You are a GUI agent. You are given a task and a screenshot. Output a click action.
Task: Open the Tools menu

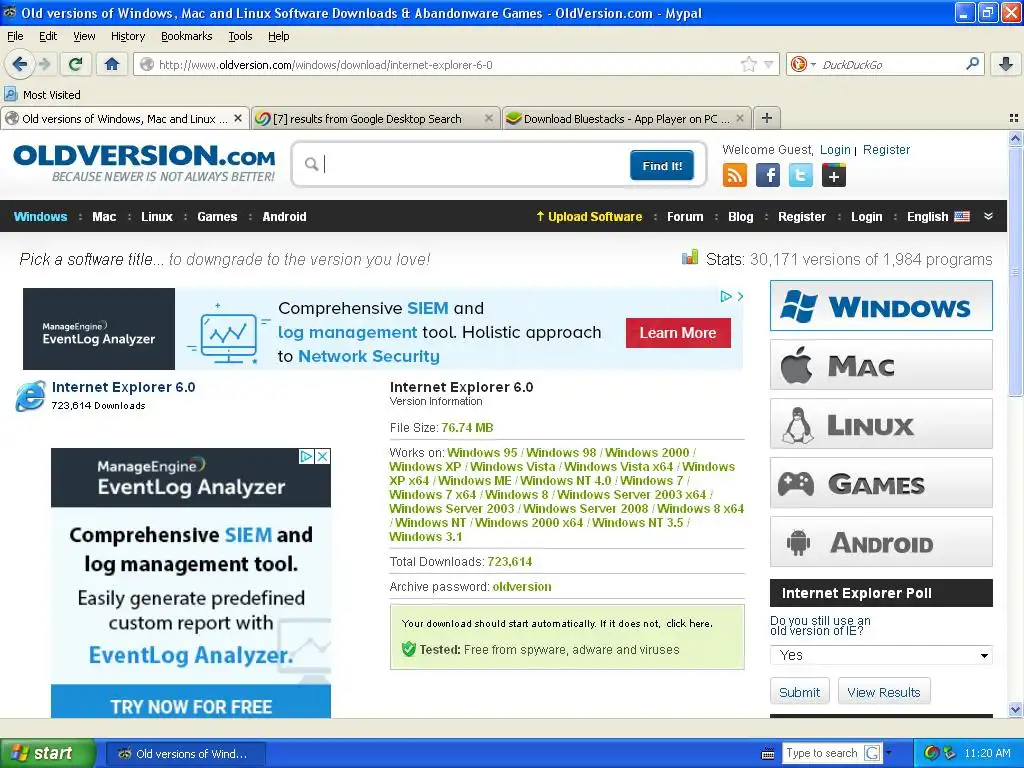[x=240, y=36]
